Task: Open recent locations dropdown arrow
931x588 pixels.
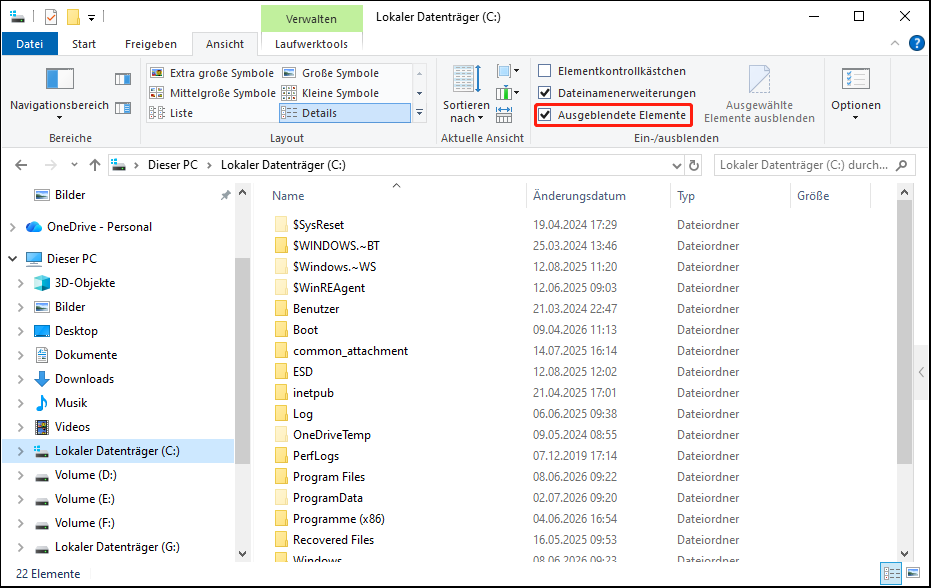Action: point(74,165)
